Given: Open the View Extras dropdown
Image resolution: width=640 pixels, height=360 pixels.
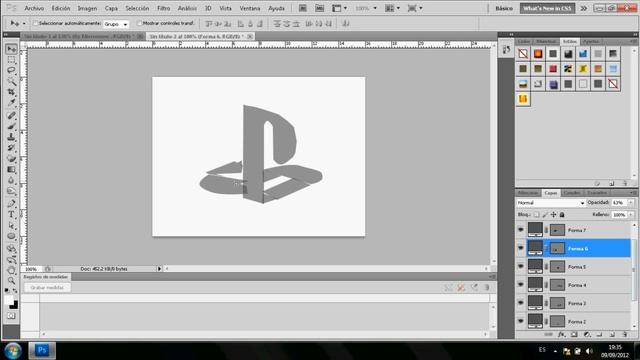Looking at the screenshot, I should [x=339, y=8].
